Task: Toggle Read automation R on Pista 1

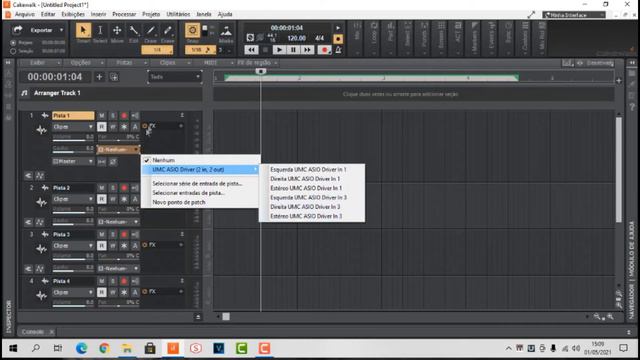Action: [x=102, y=127]
